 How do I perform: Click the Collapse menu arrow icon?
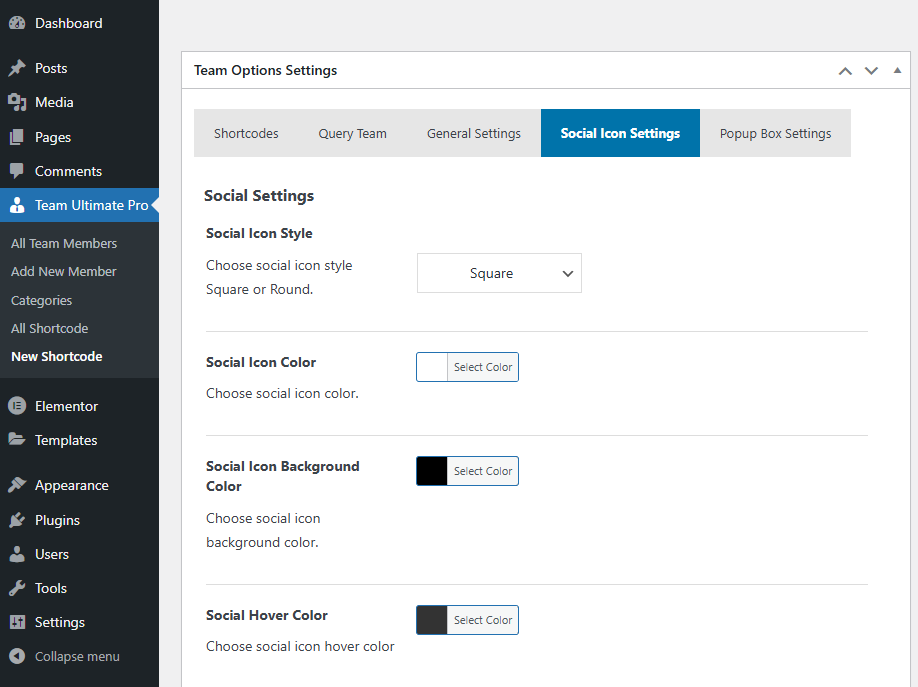(17, 656)
